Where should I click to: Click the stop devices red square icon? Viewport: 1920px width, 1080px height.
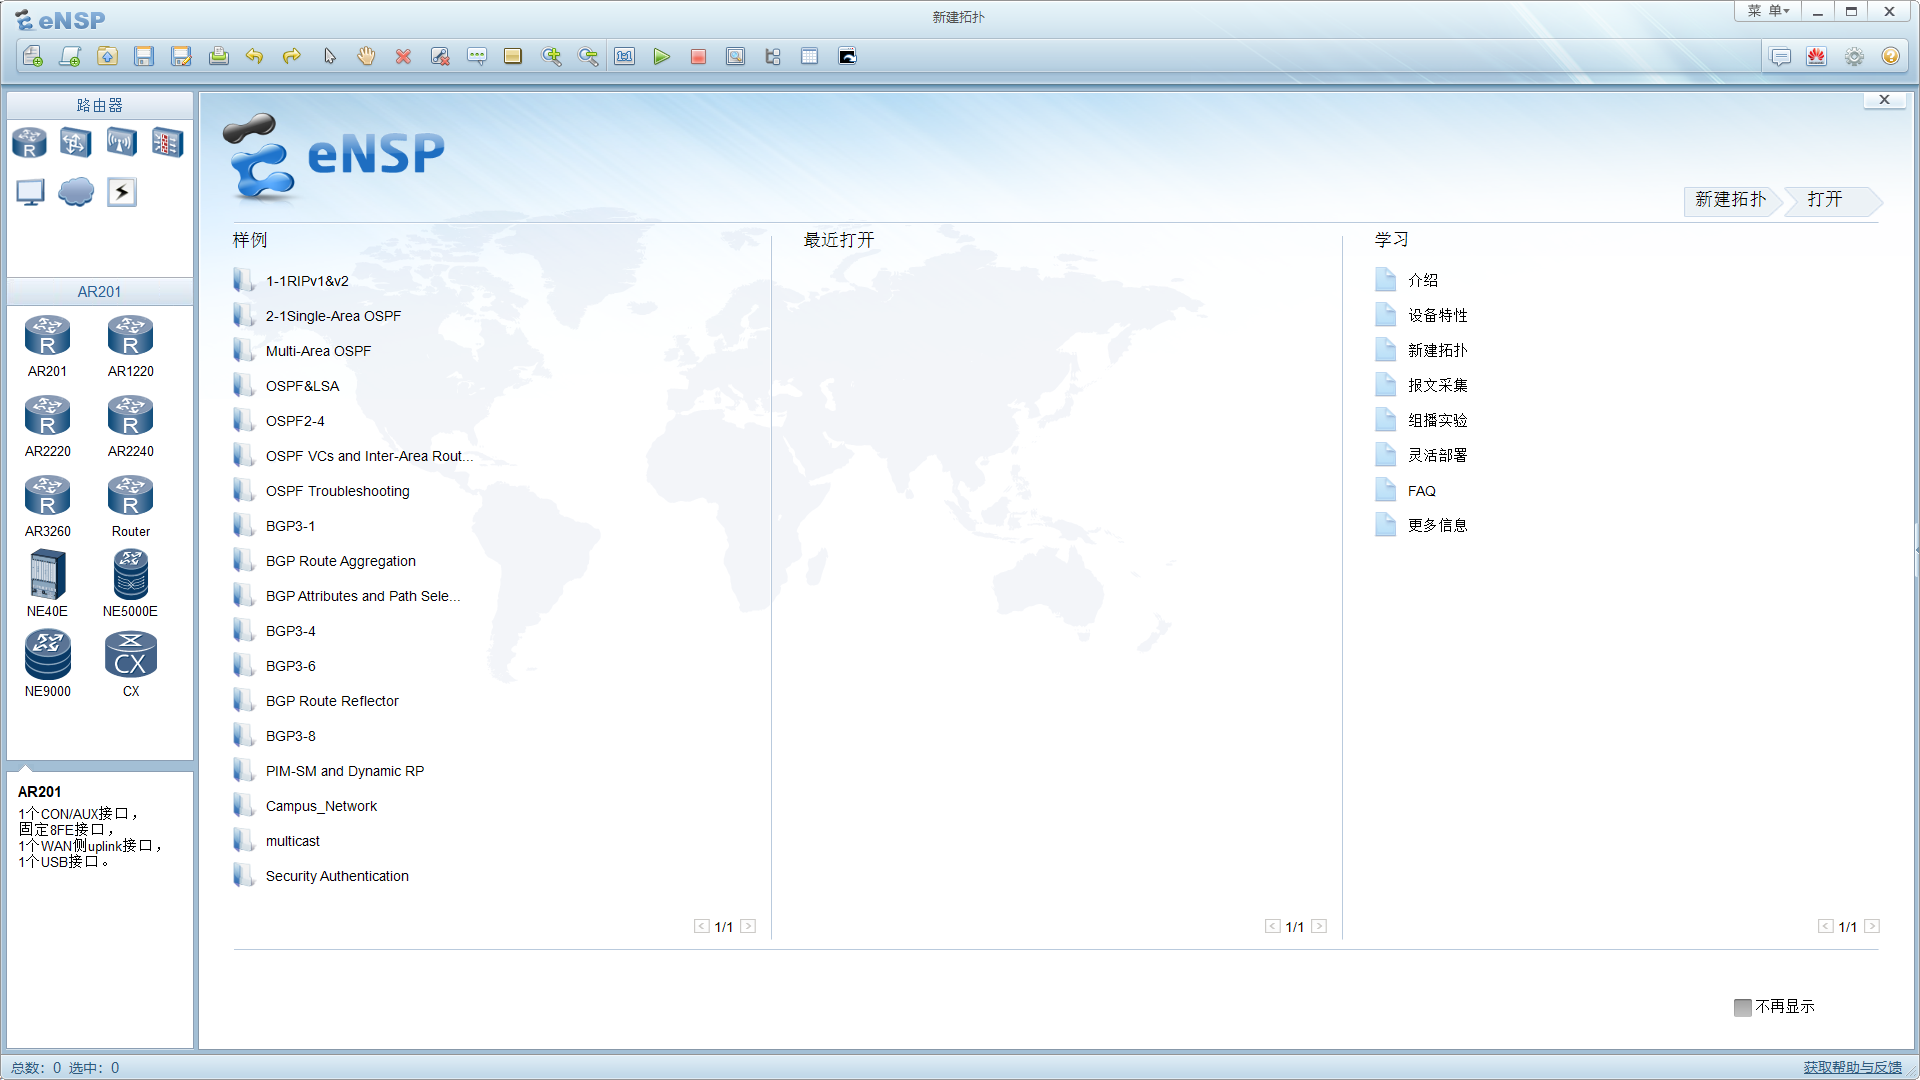pos(698,57)
